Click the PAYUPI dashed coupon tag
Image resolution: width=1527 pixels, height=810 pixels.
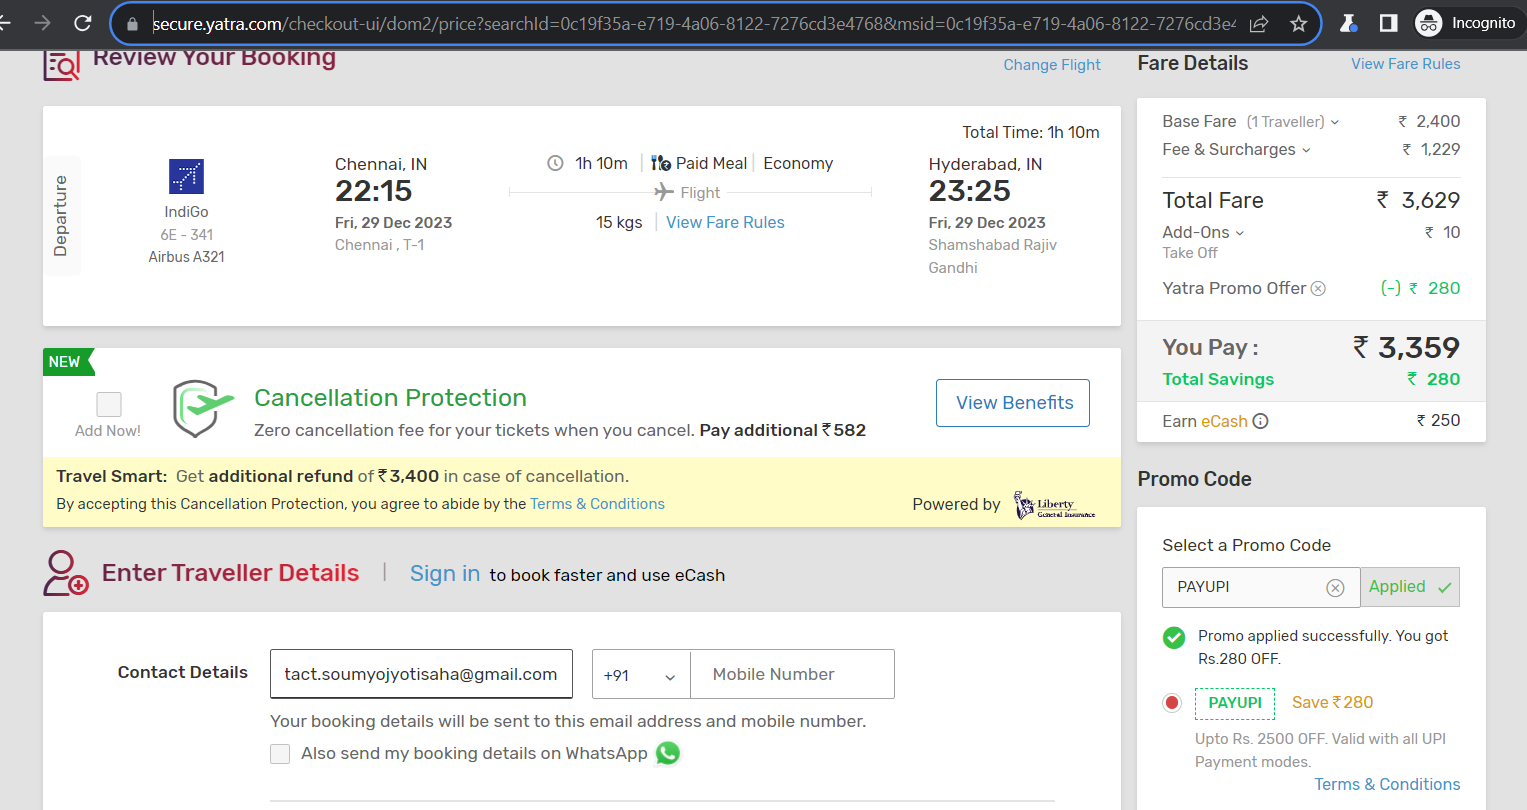tap(1235, 703)
